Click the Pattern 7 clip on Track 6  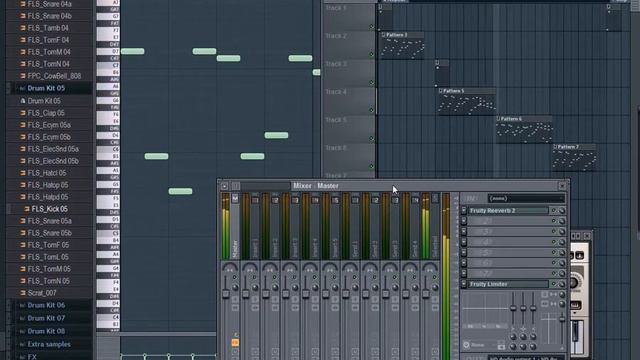tap(574, 157)
